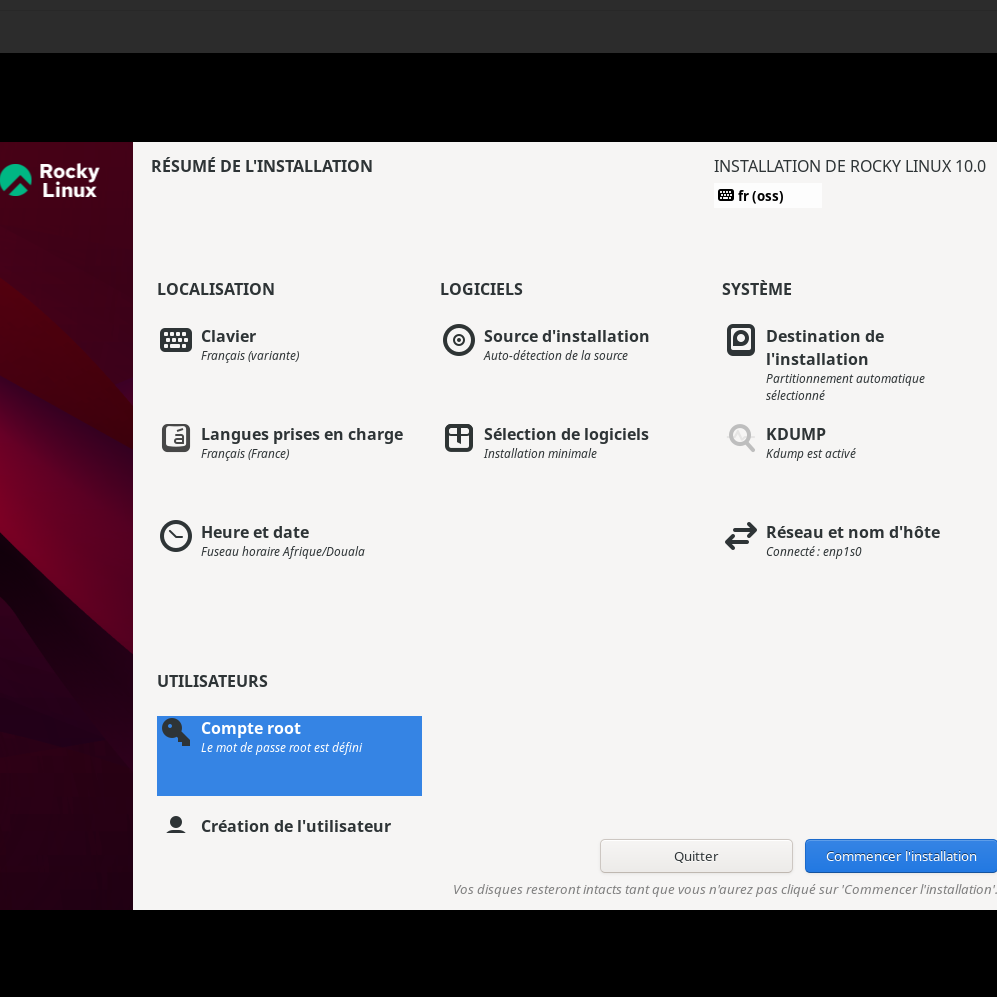The image size is (997, 997).
Task: Click Commencer l'installation
Action: pos(901,856)
